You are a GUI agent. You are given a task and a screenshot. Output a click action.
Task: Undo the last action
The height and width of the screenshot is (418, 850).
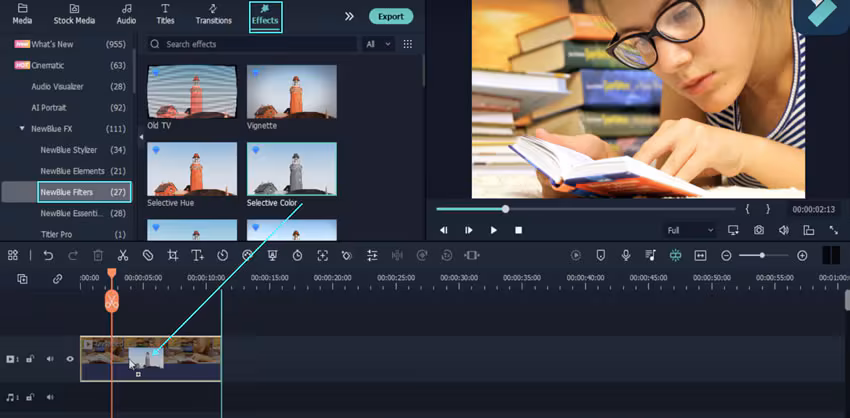[48, 255]
